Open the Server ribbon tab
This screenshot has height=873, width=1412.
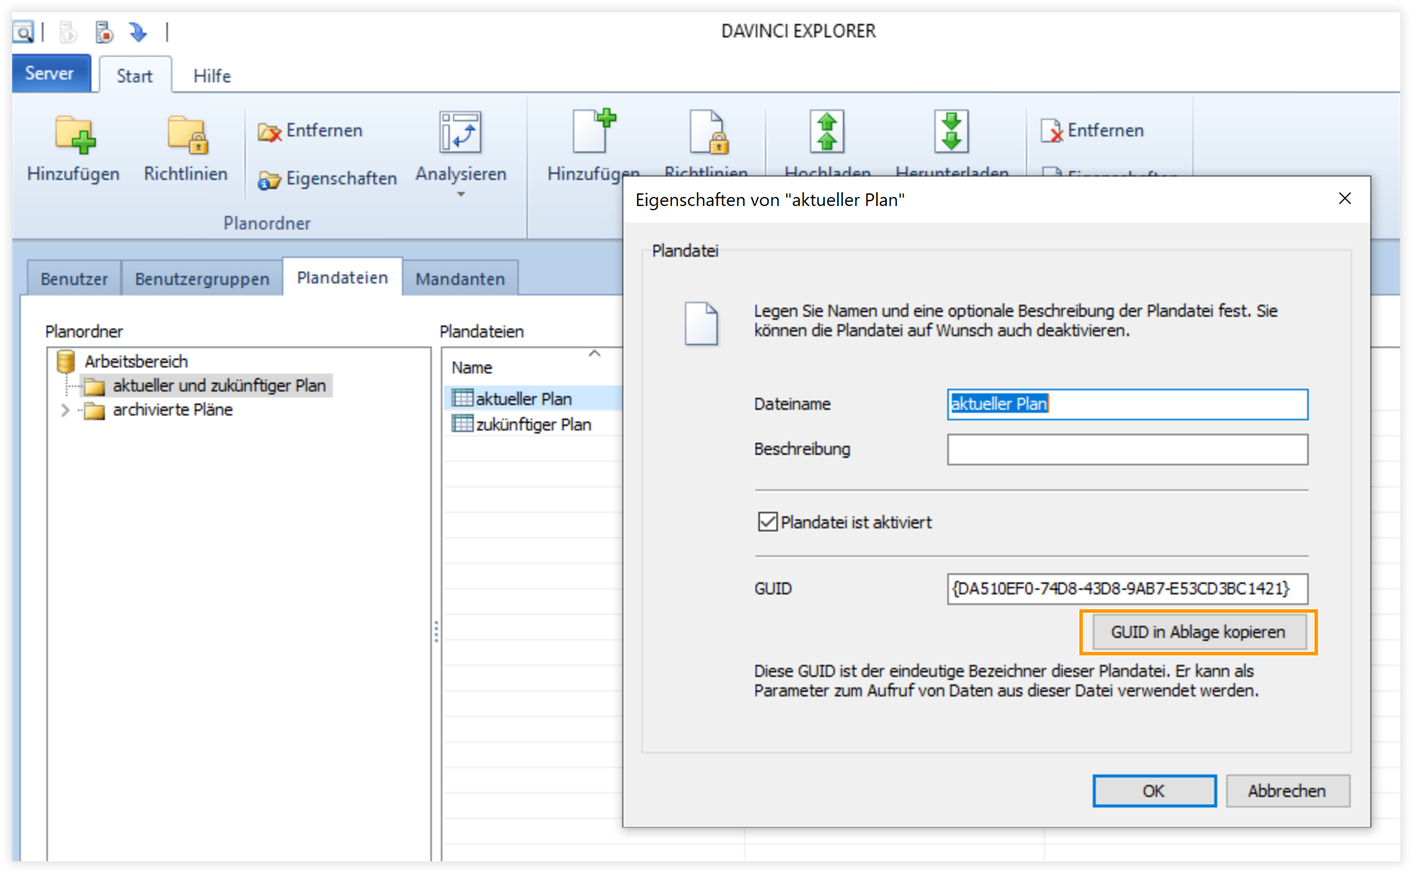click(50, 74)
